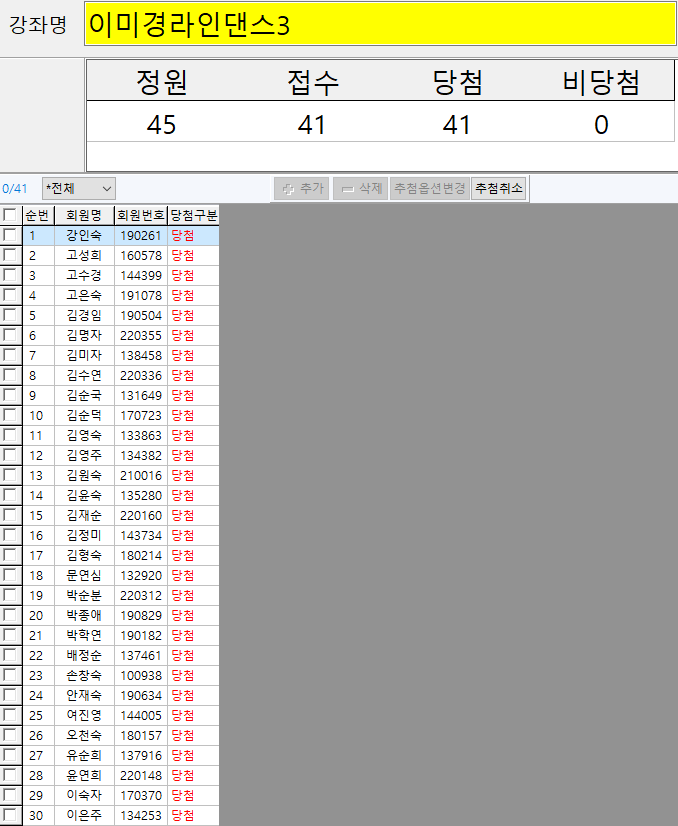The height and width of the screenshot is (826, 678).
Task: Check the box for row 고성희
Action: point(9,255)
